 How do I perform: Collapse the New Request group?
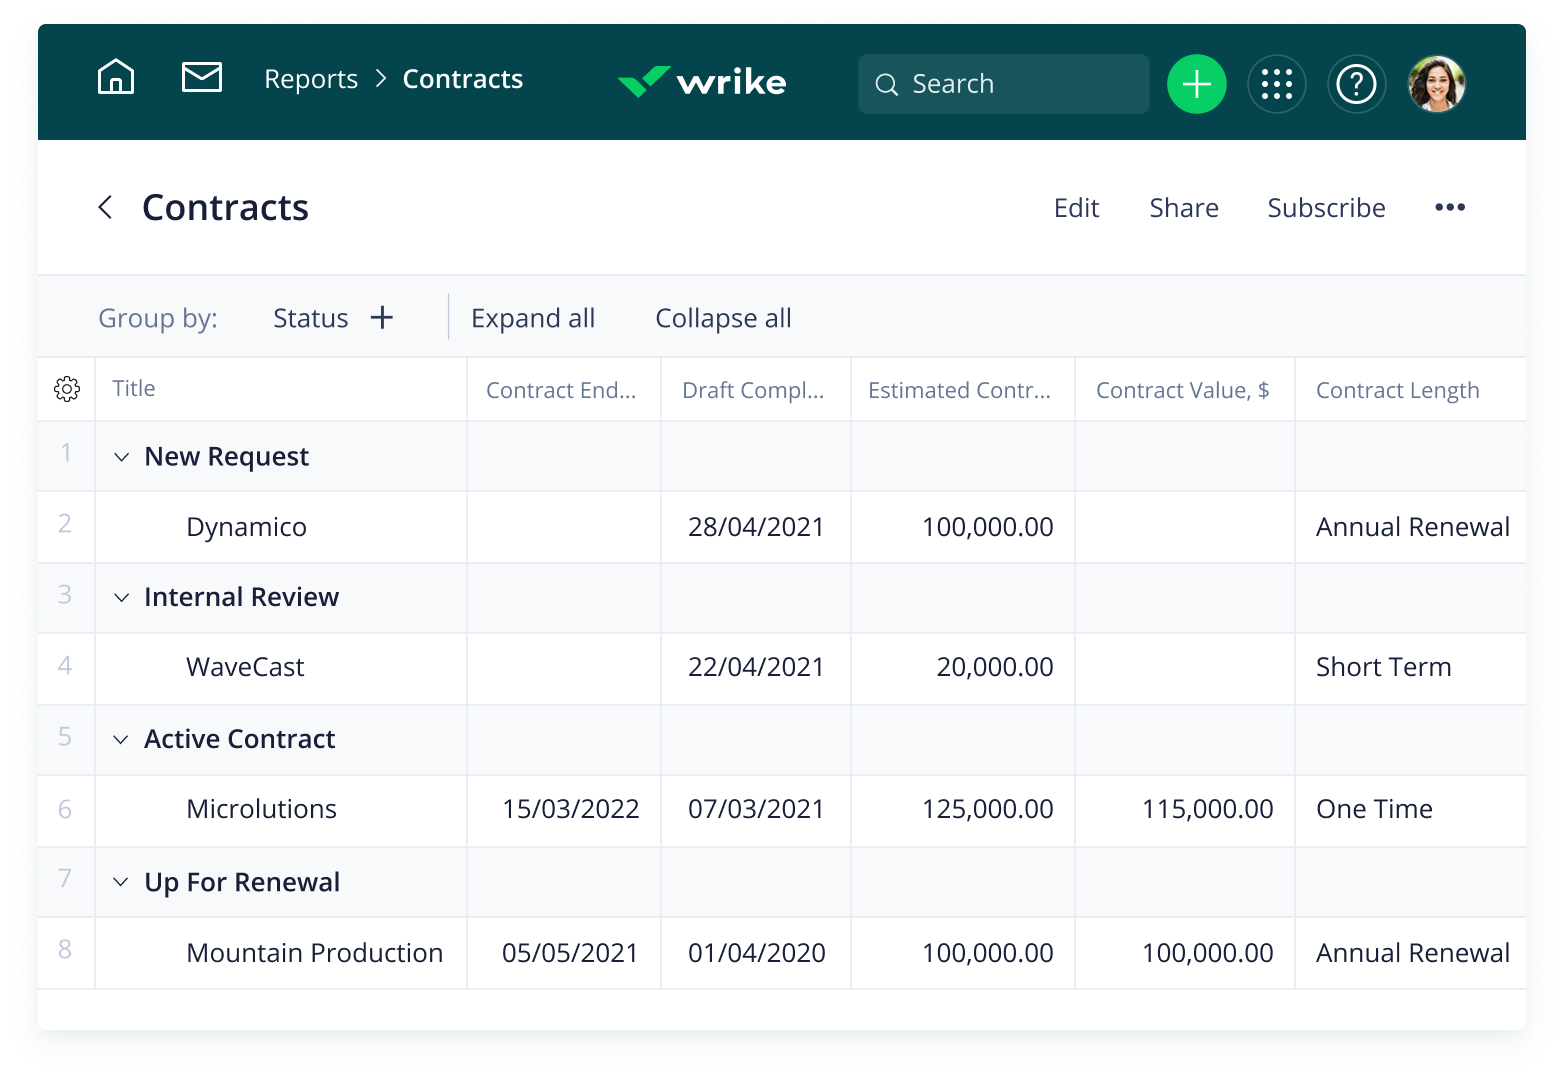121,457
